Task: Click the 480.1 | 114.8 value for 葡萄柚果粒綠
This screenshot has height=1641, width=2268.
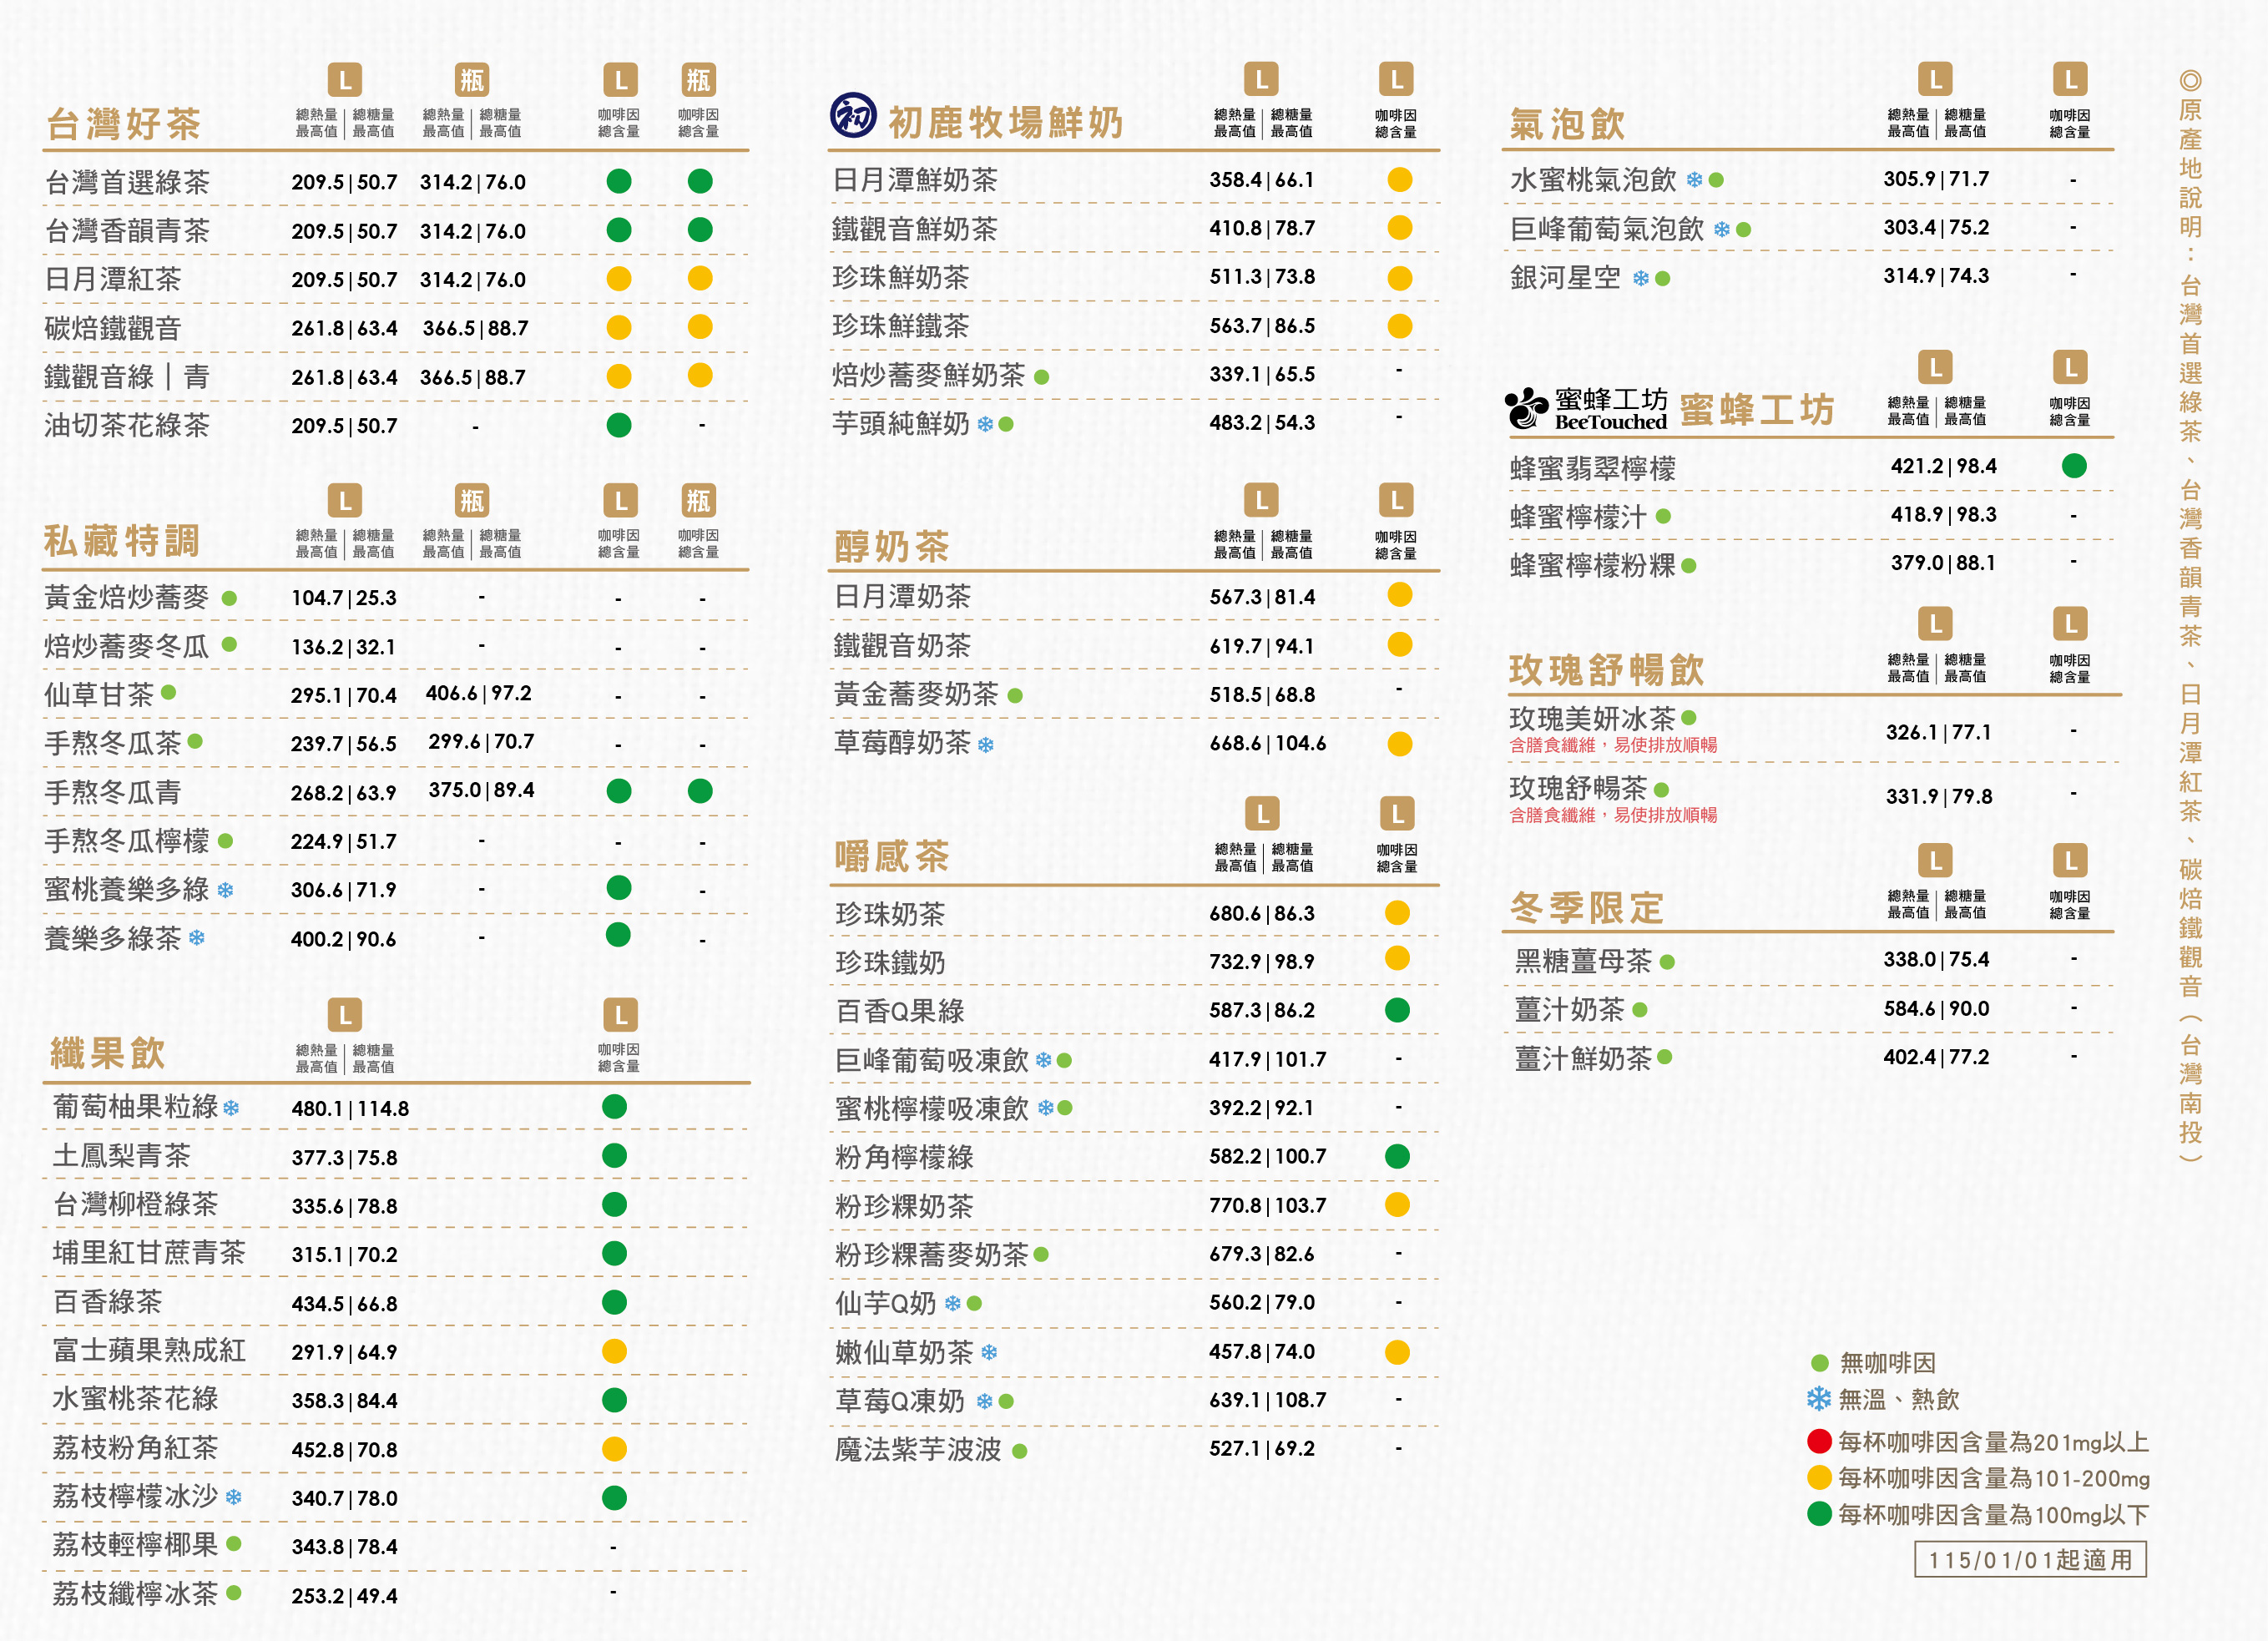Action: [350, 1108]
